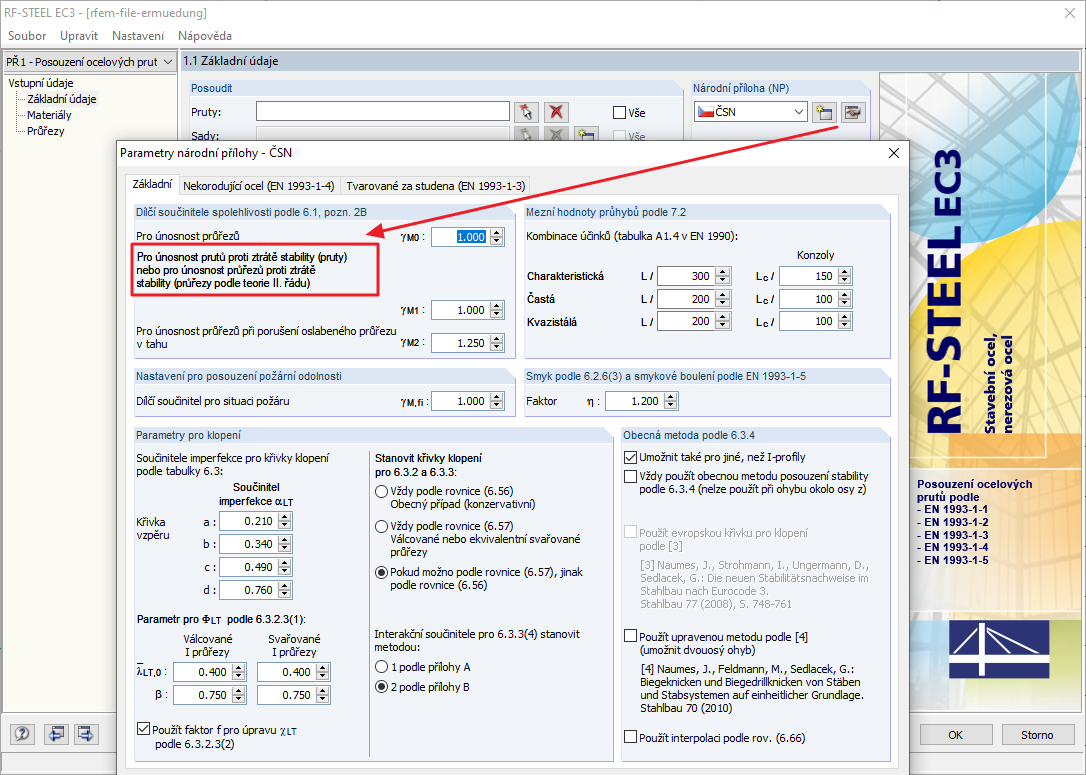
Task: Select 2 podle přílohy B method
Action: point(381,687)
